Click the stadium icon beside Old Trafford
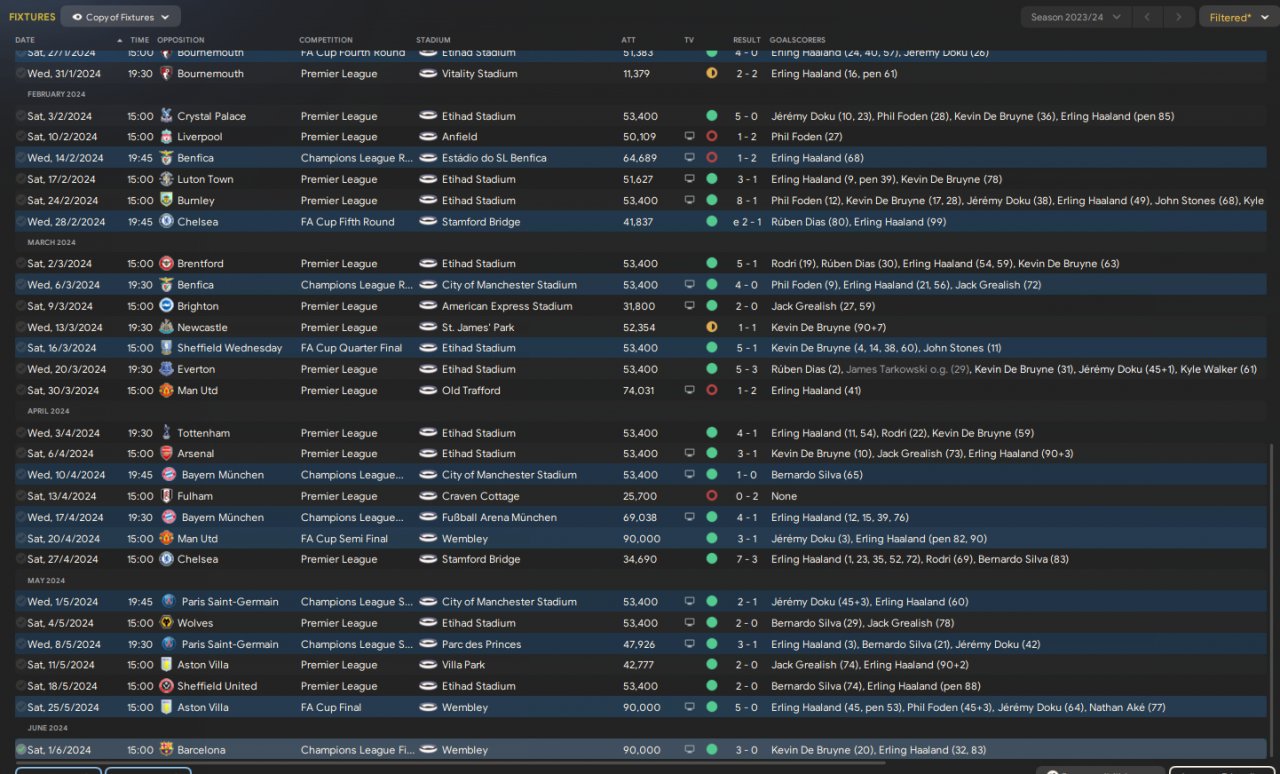This screenshot has height=774, width=1280. [428, 391]
